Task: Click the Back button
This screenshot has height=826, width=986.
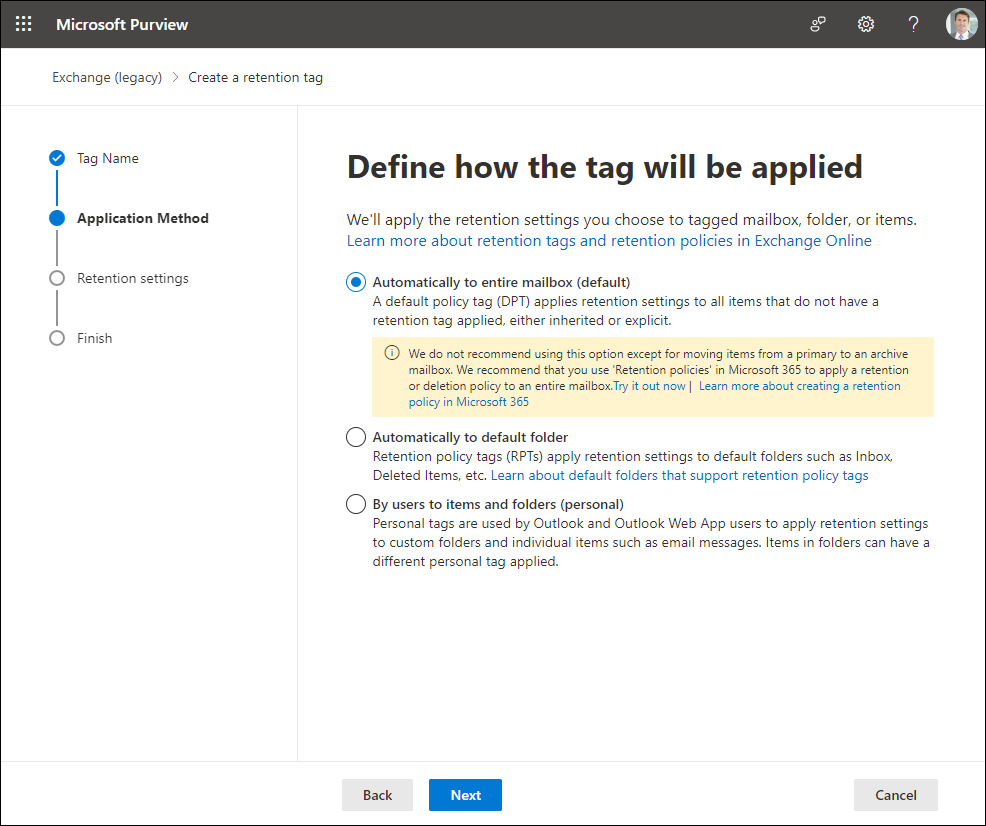Action: point(377,795)
